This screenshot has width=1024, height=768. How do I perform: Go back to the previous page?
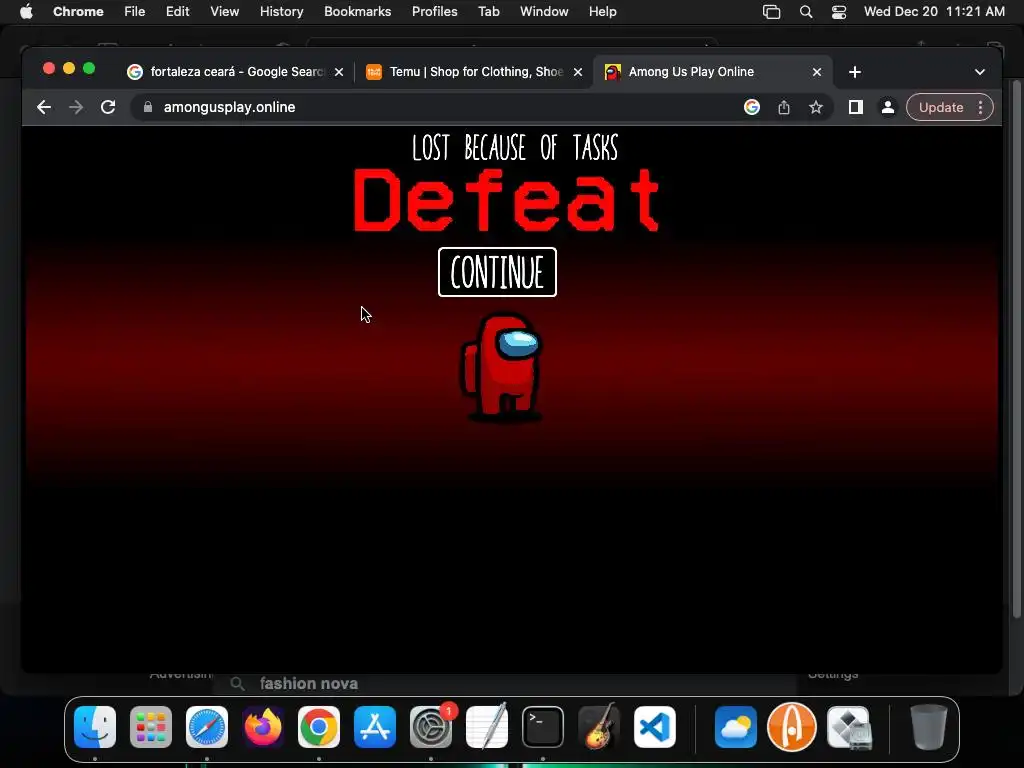[44, 107]
